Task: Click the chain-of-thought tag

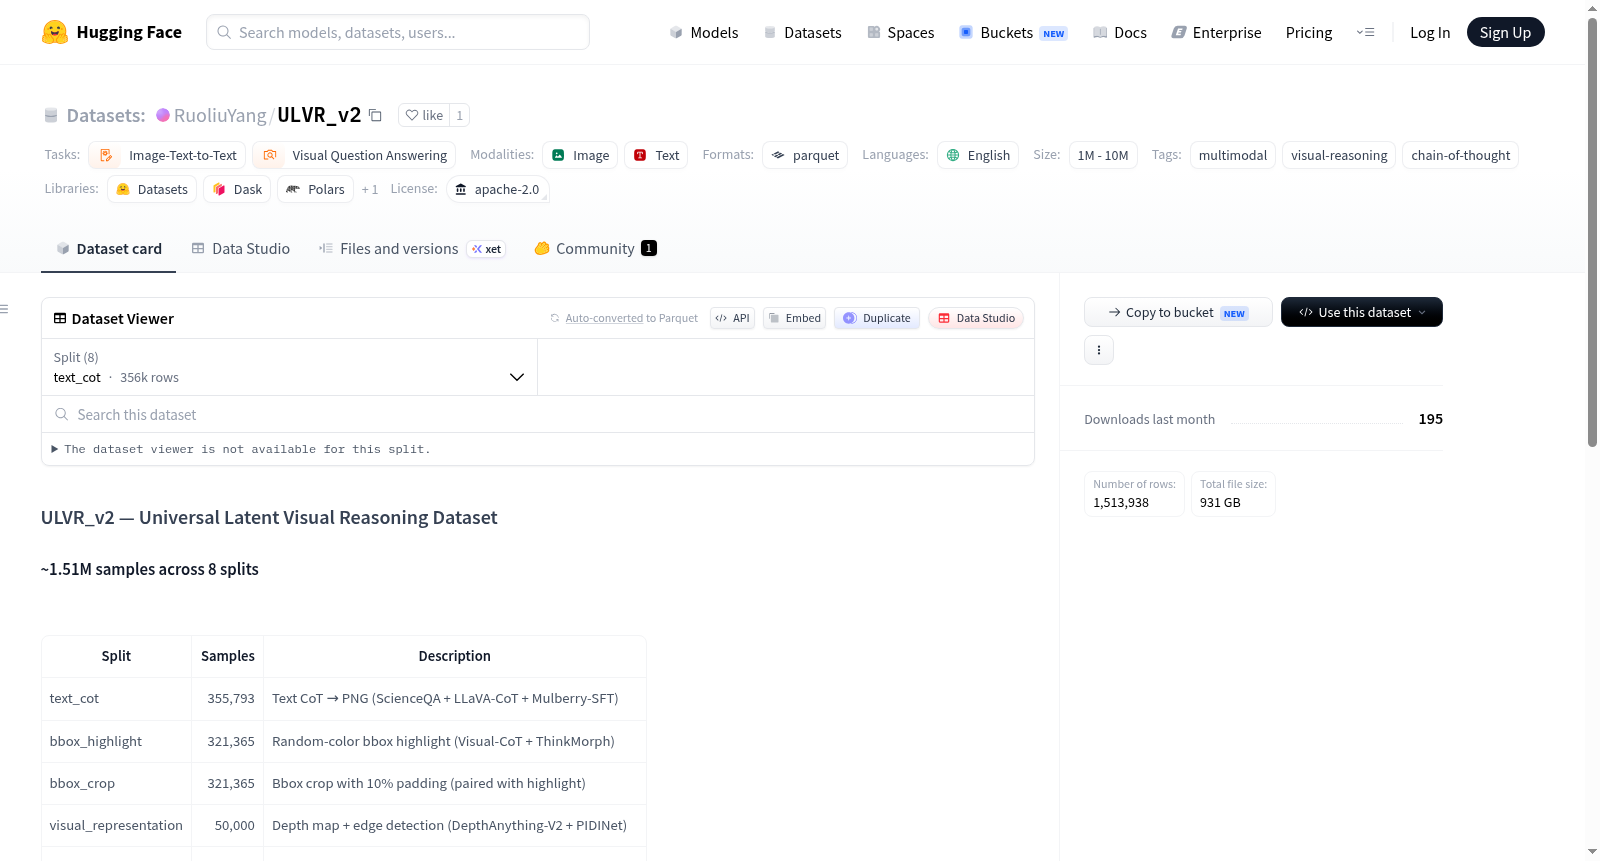Action: pos(1460,155)
